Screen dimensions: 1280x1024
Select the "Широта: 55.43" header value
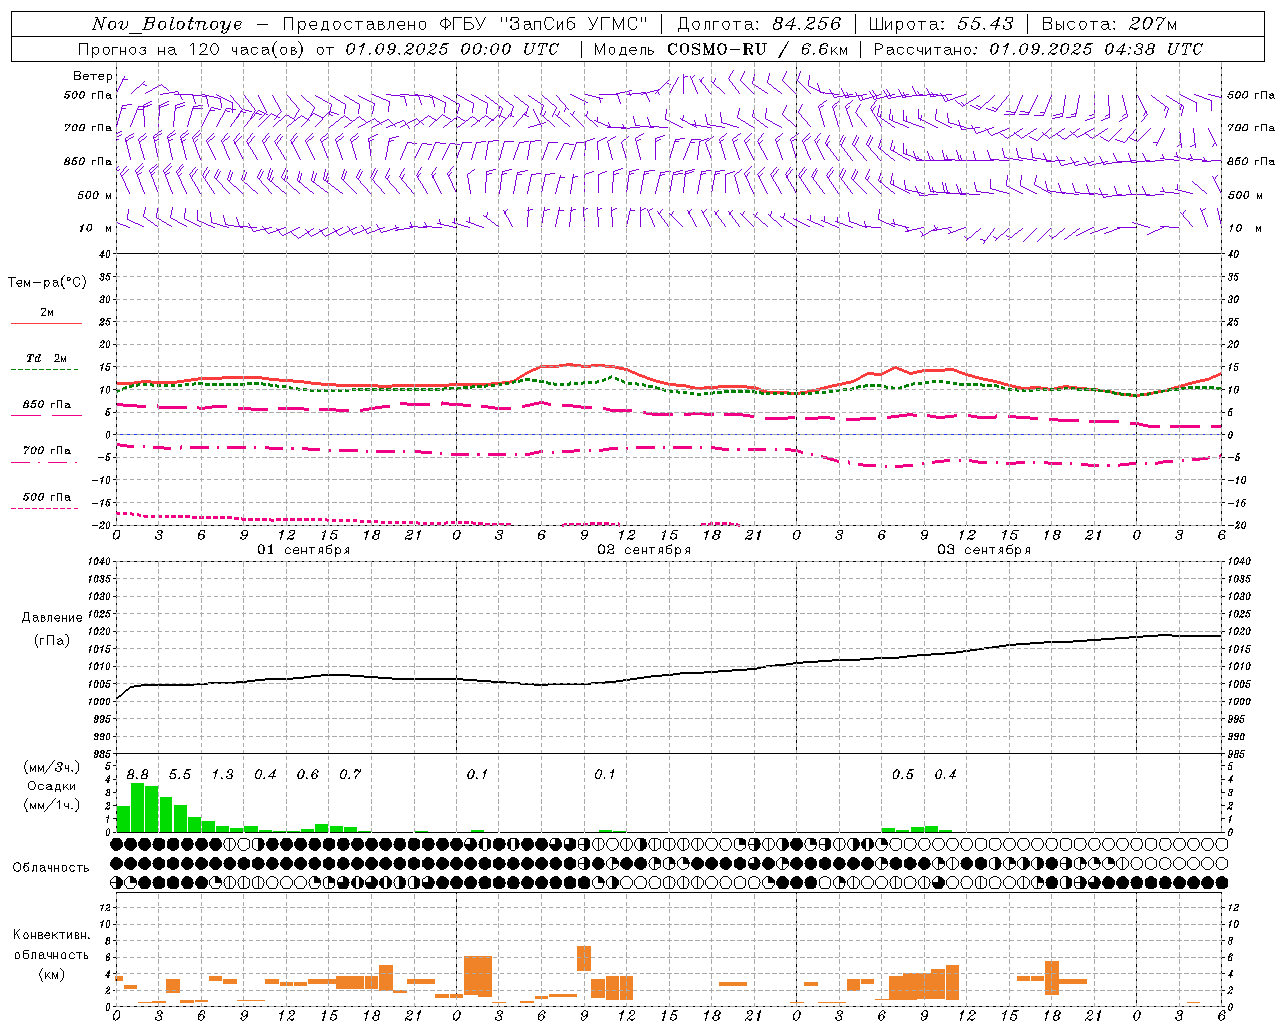tap(941, 24)
